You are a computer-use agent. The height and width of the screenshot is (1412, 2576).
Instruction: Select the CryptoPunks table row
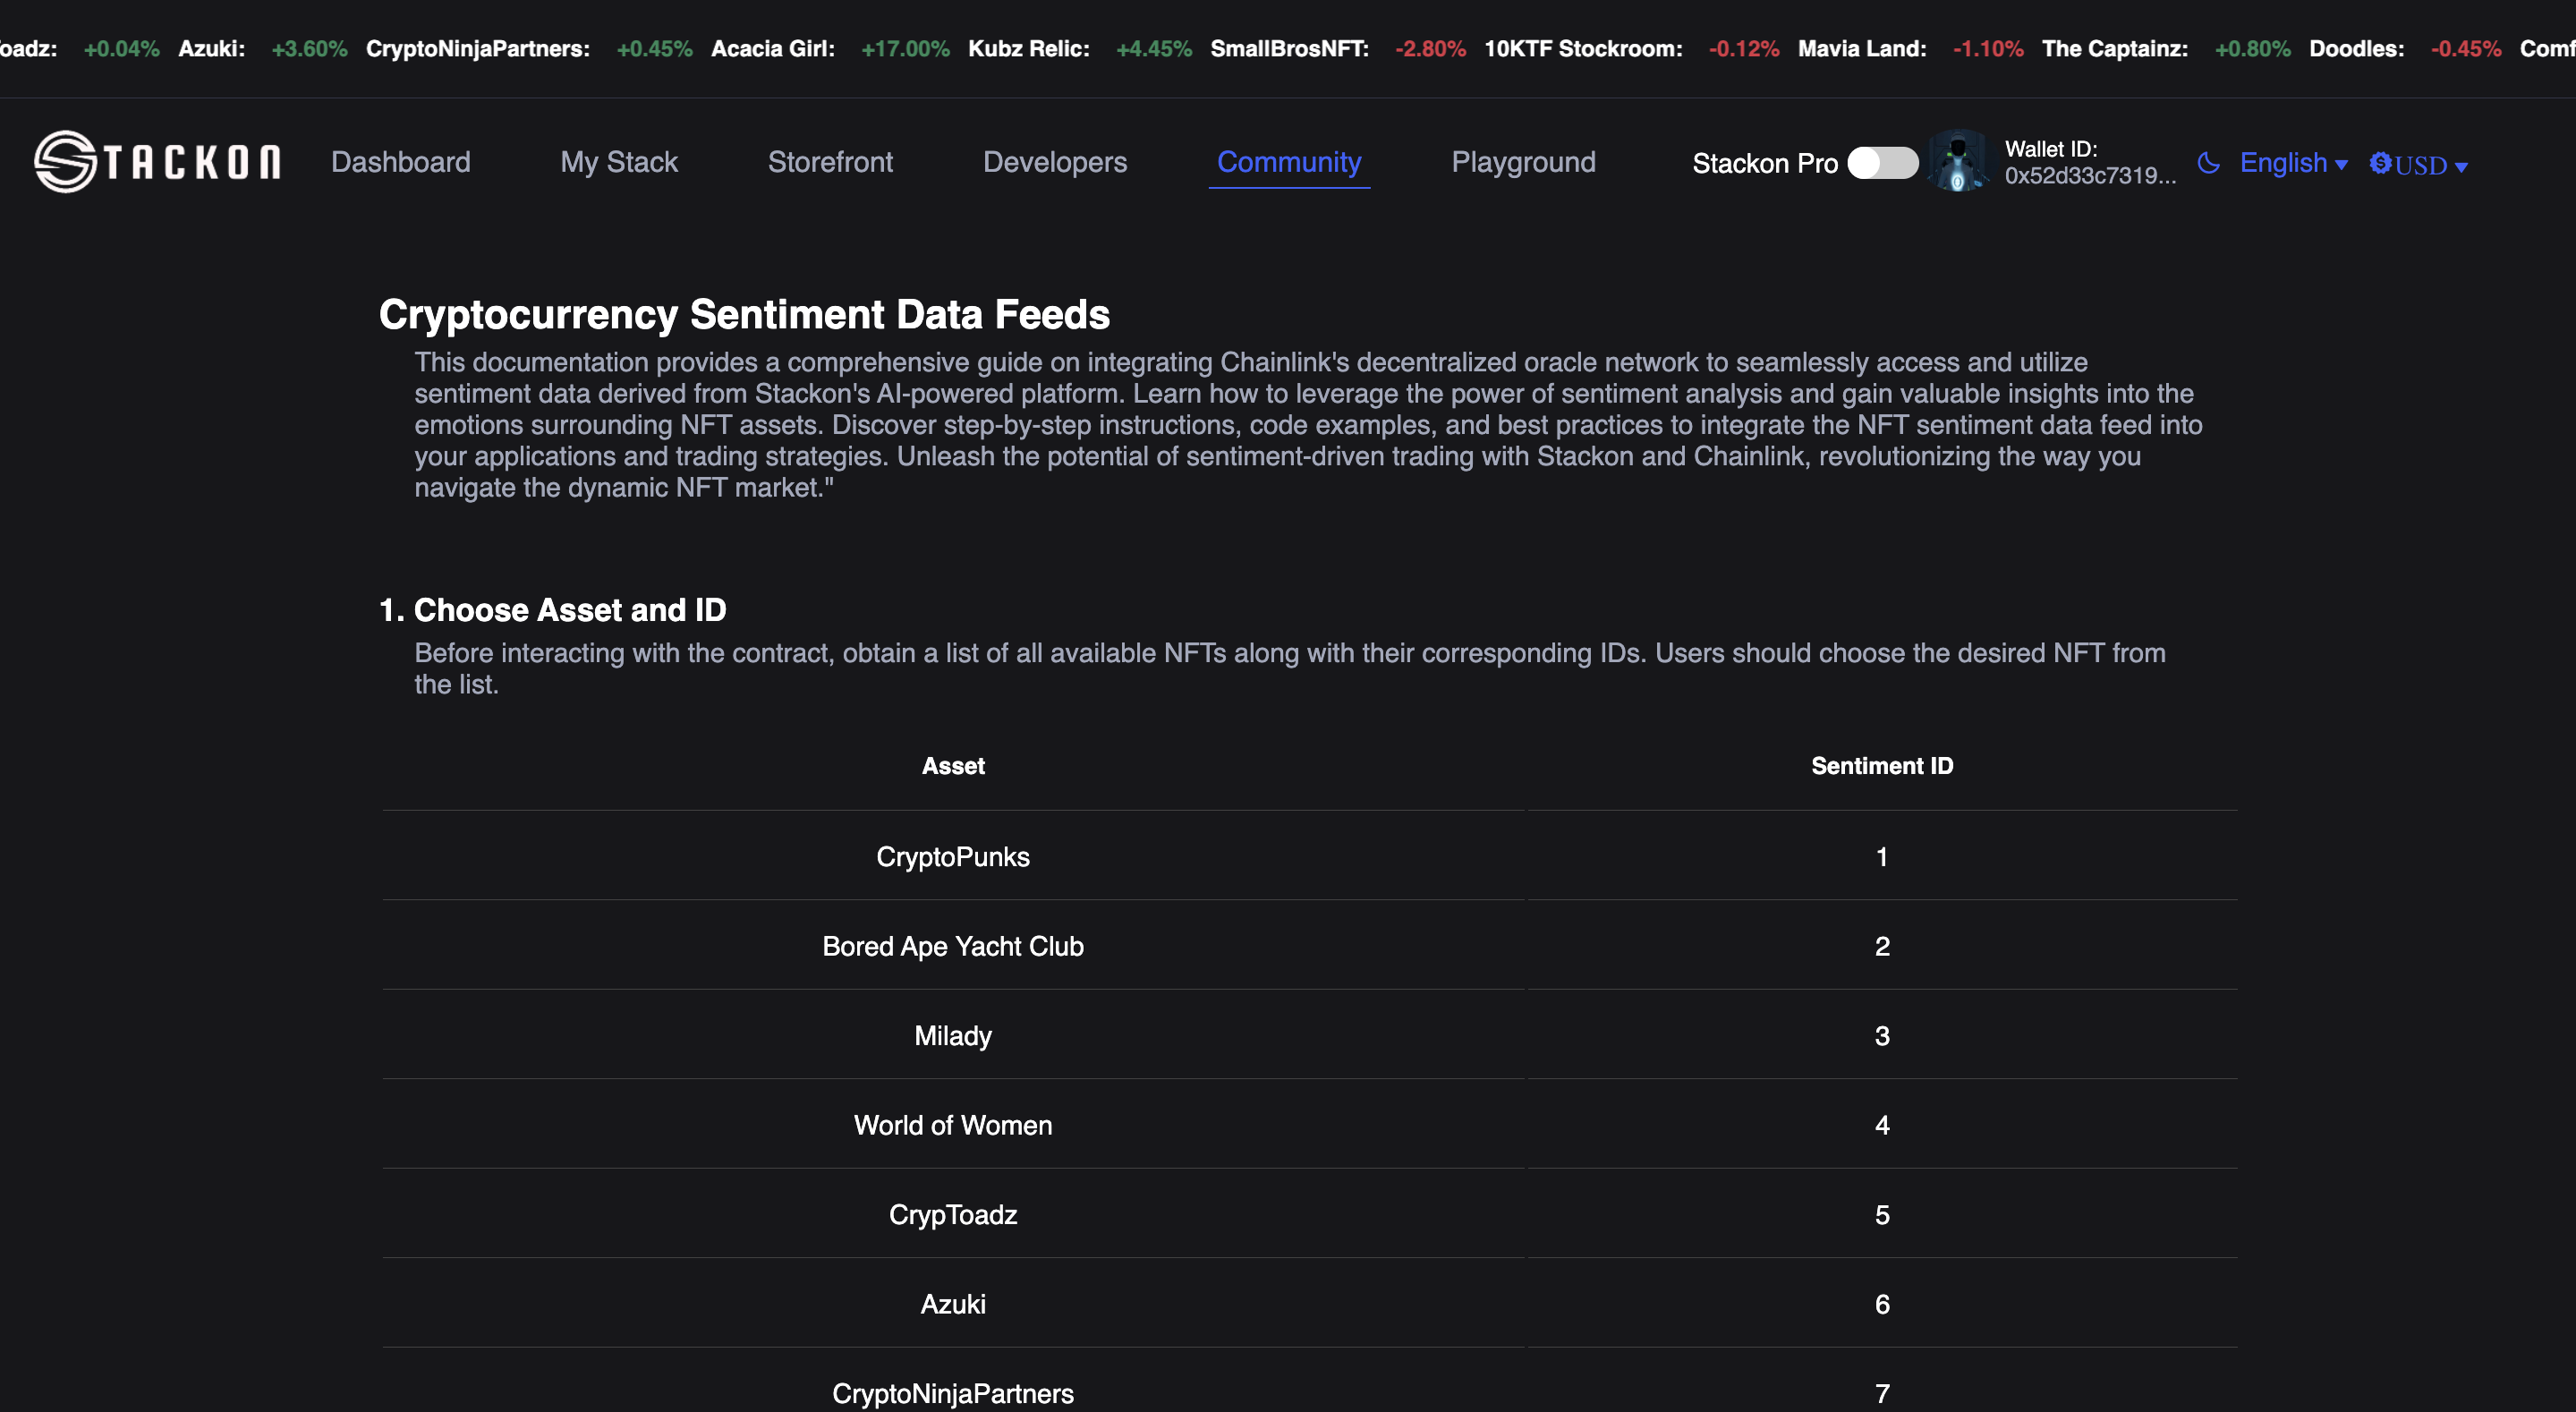(x=952, y=857)
